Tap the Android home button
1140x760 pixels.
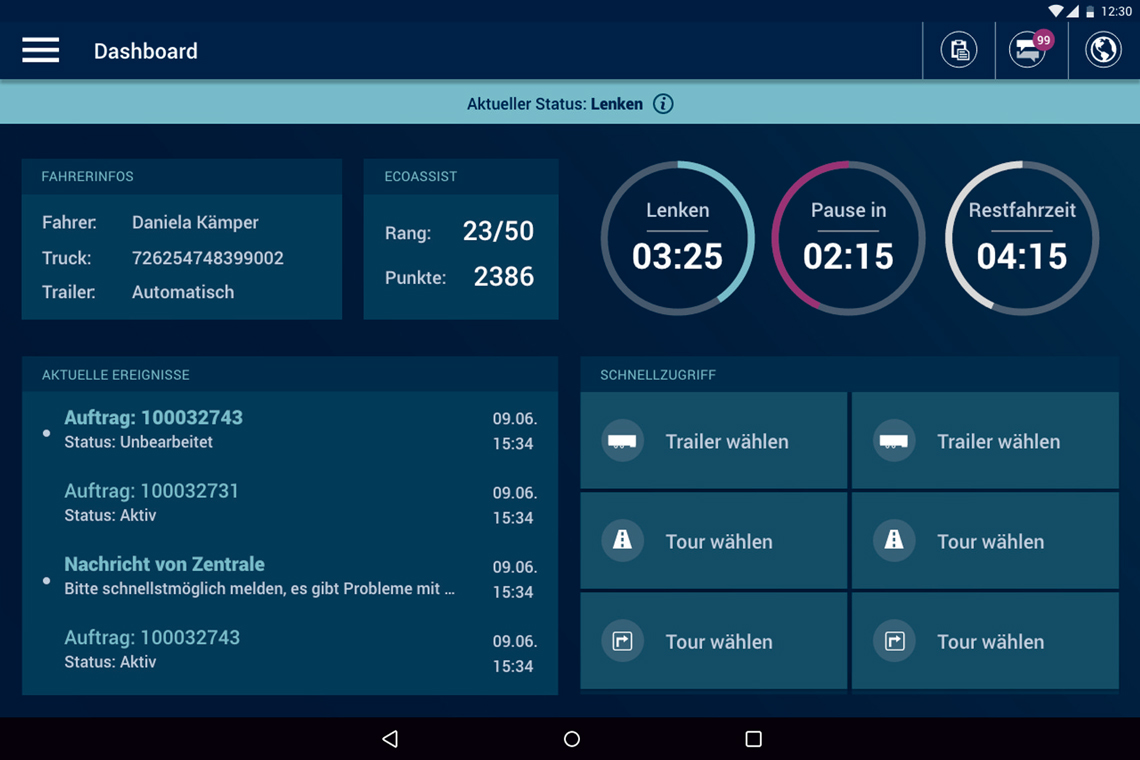click(x=572, y=739)
